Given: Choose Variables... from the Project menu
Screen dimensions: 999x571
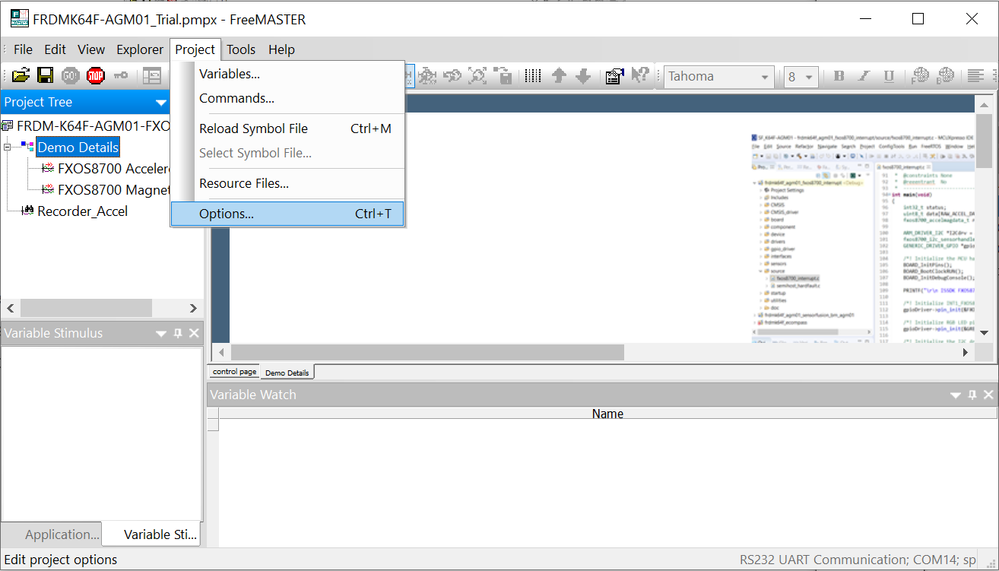Looking at the screenshot, I should coord(287,74).
